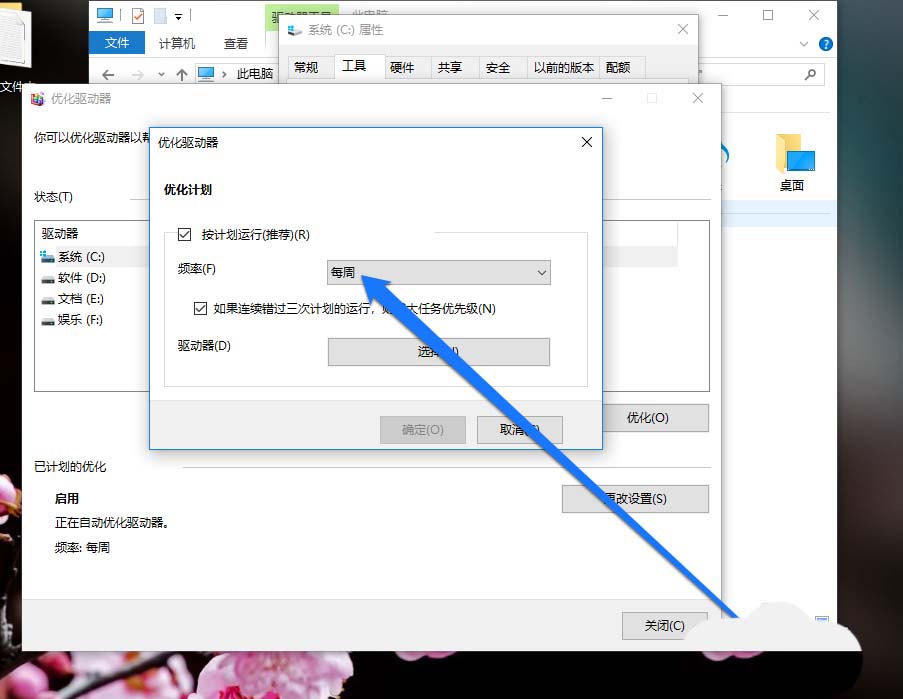The image size is (903, 699).
Task: Click the 娱乐 (F:) drive icon
Action: (47, 320)
